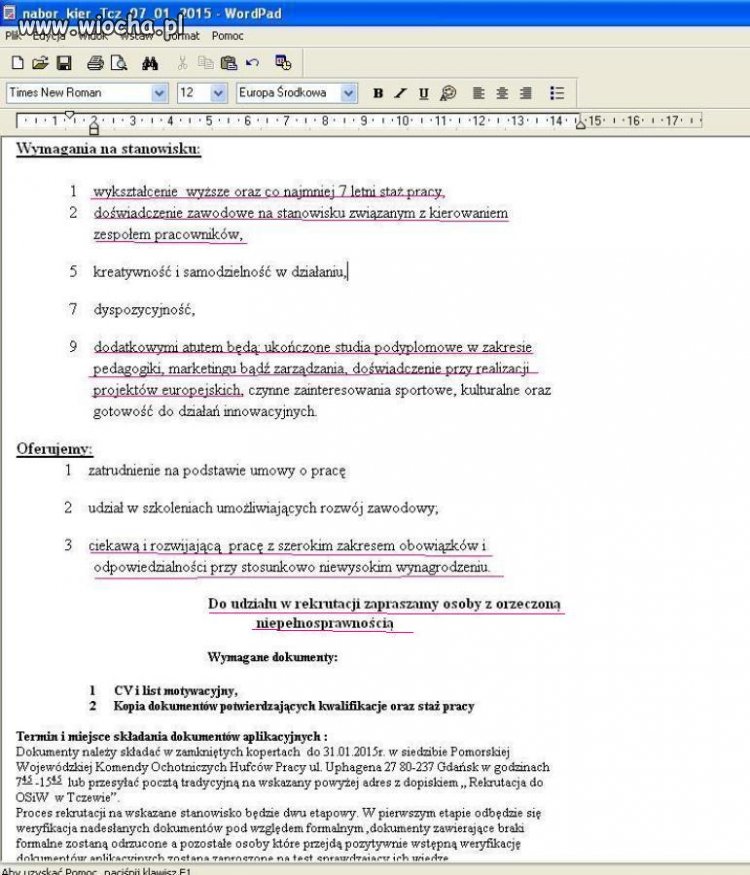Viewport: 750px width, 875px height.
Task: Open the Times New Roman font dropdown
Action: pos(159,93)
